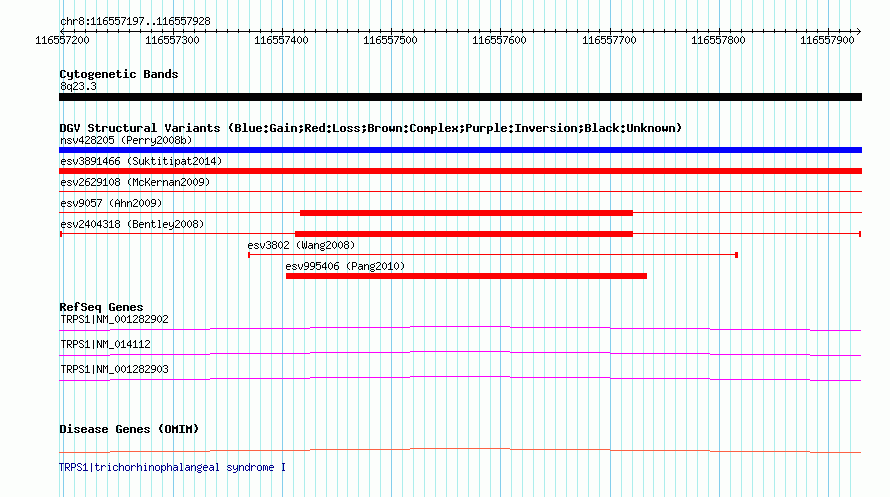Click the black 8q23.3 cytogenetic band bar
This screenshot has height=497, width=890.
coord(460,97)
